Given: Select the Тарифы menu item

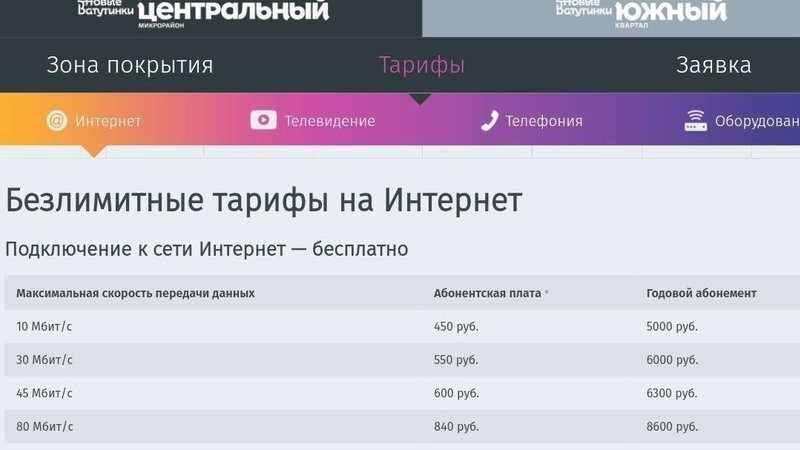Looking at the screenshot, I should point(421,65).
